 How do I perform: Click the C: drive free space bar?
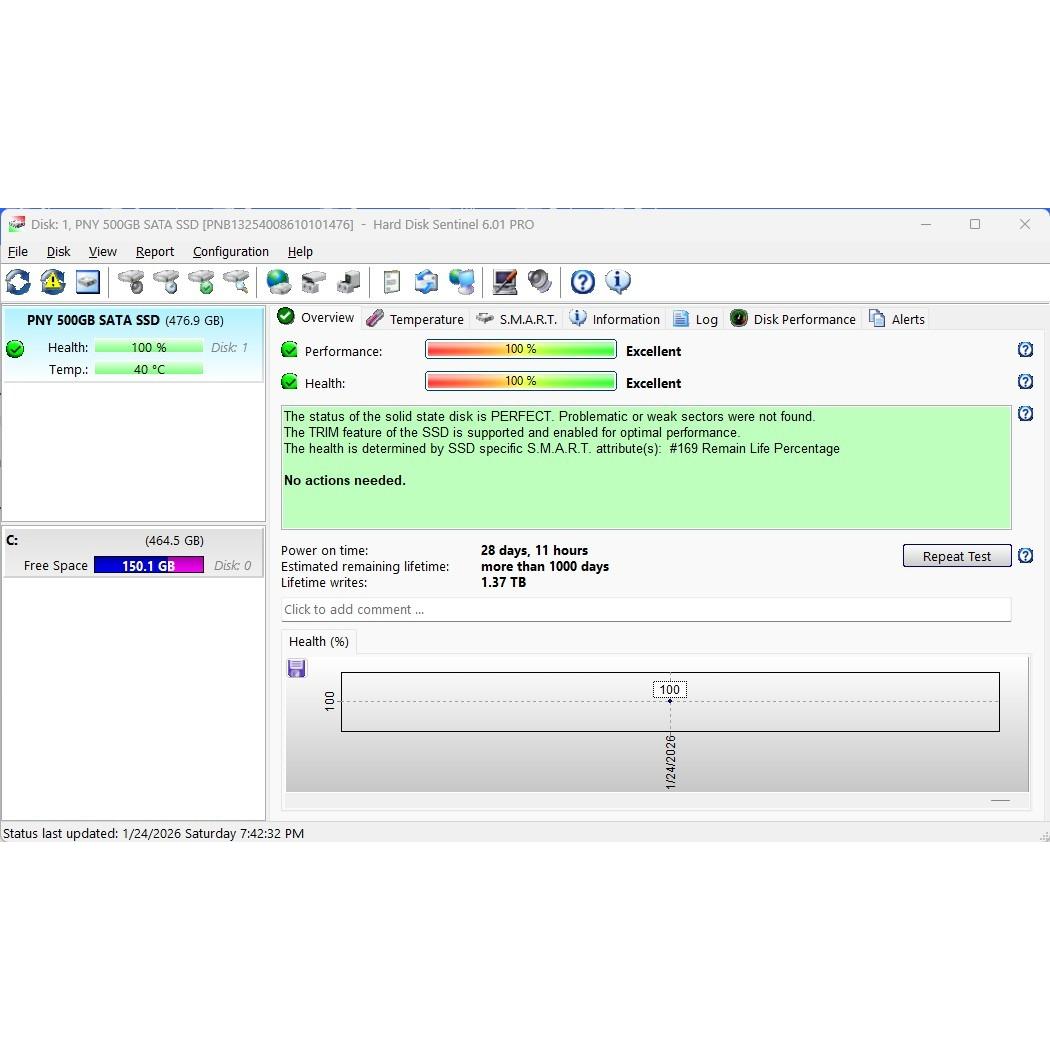(x=149, y=565)
